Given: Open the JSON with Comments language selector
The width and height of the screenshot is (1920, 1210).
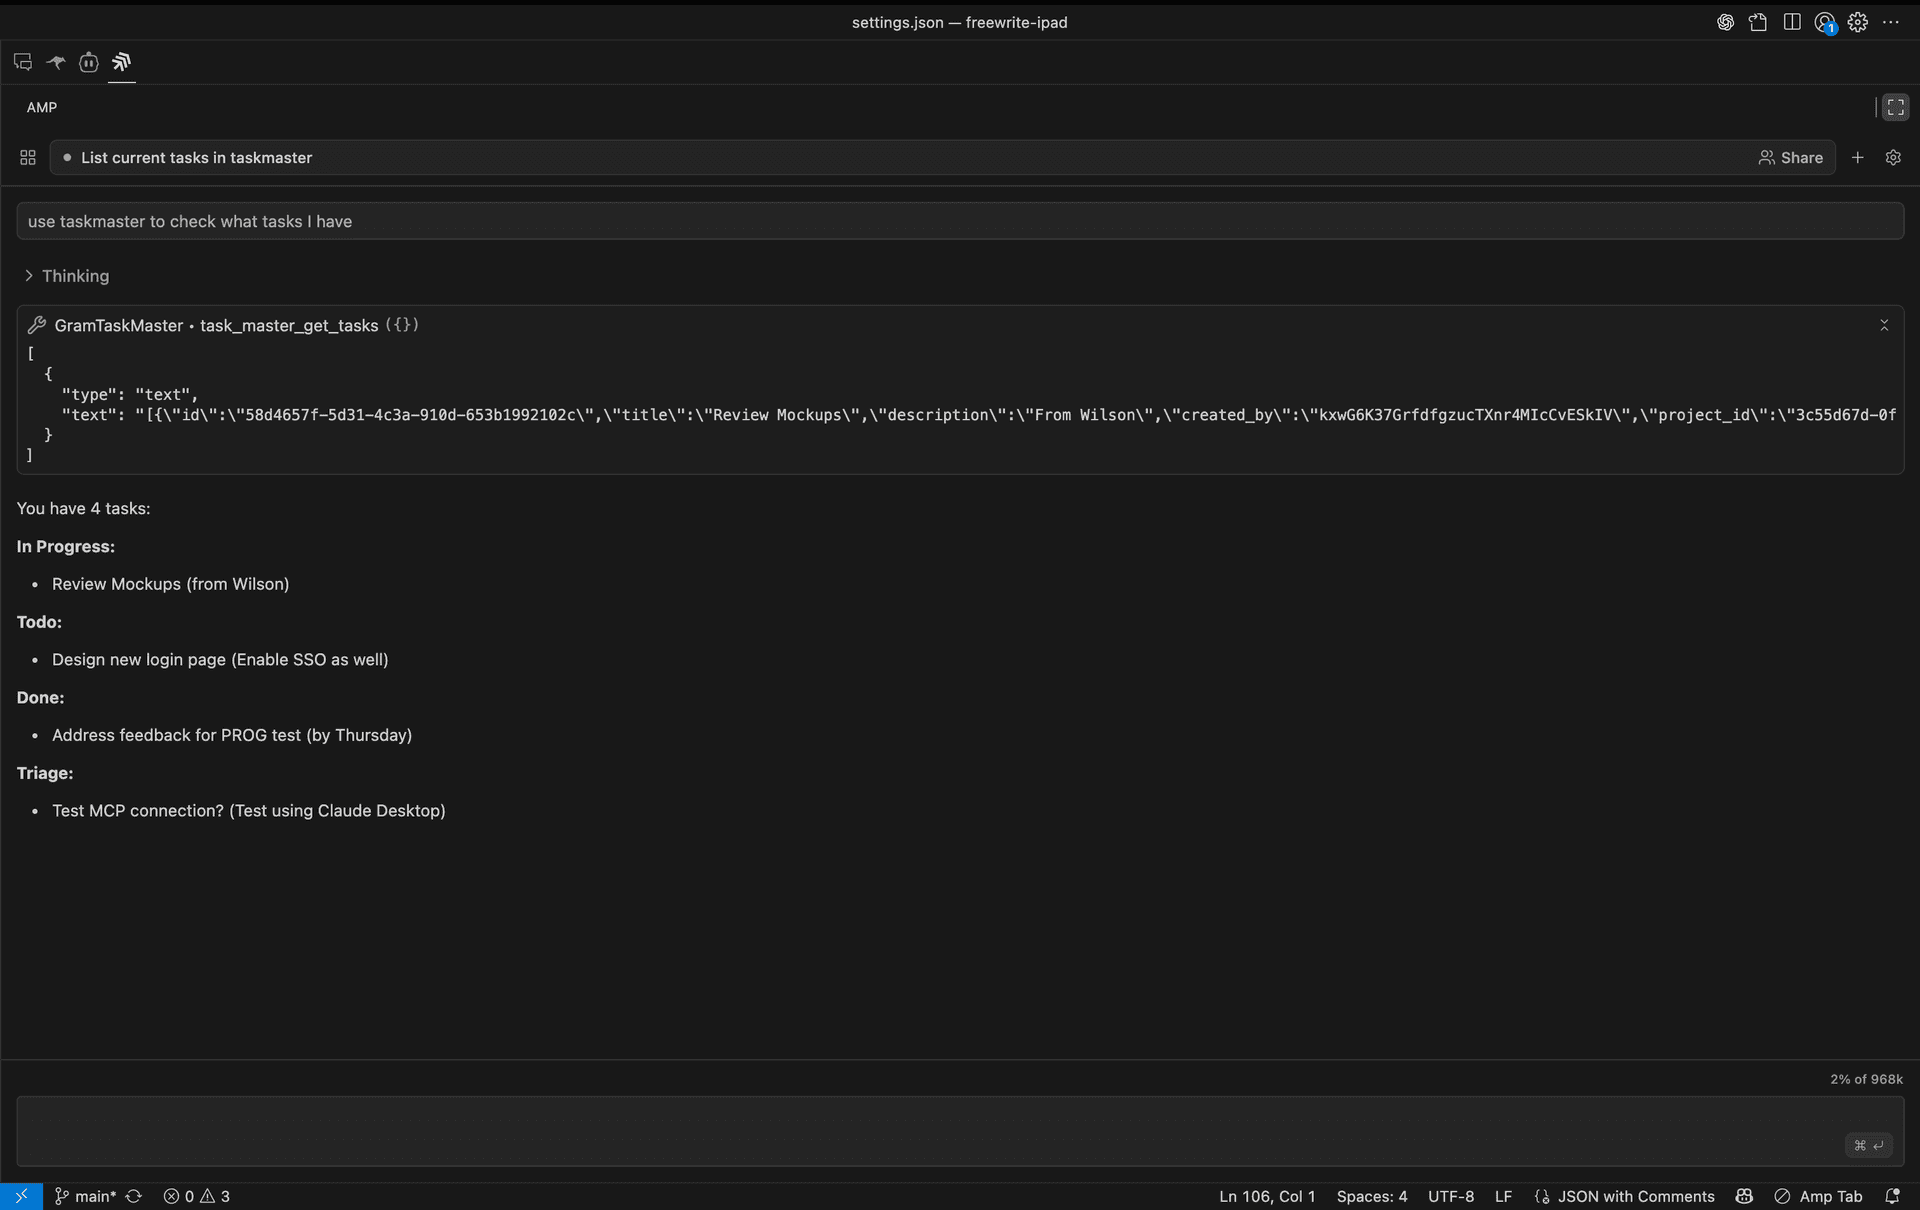Looking at the screenshot, I should [x=1624, y=1196].
